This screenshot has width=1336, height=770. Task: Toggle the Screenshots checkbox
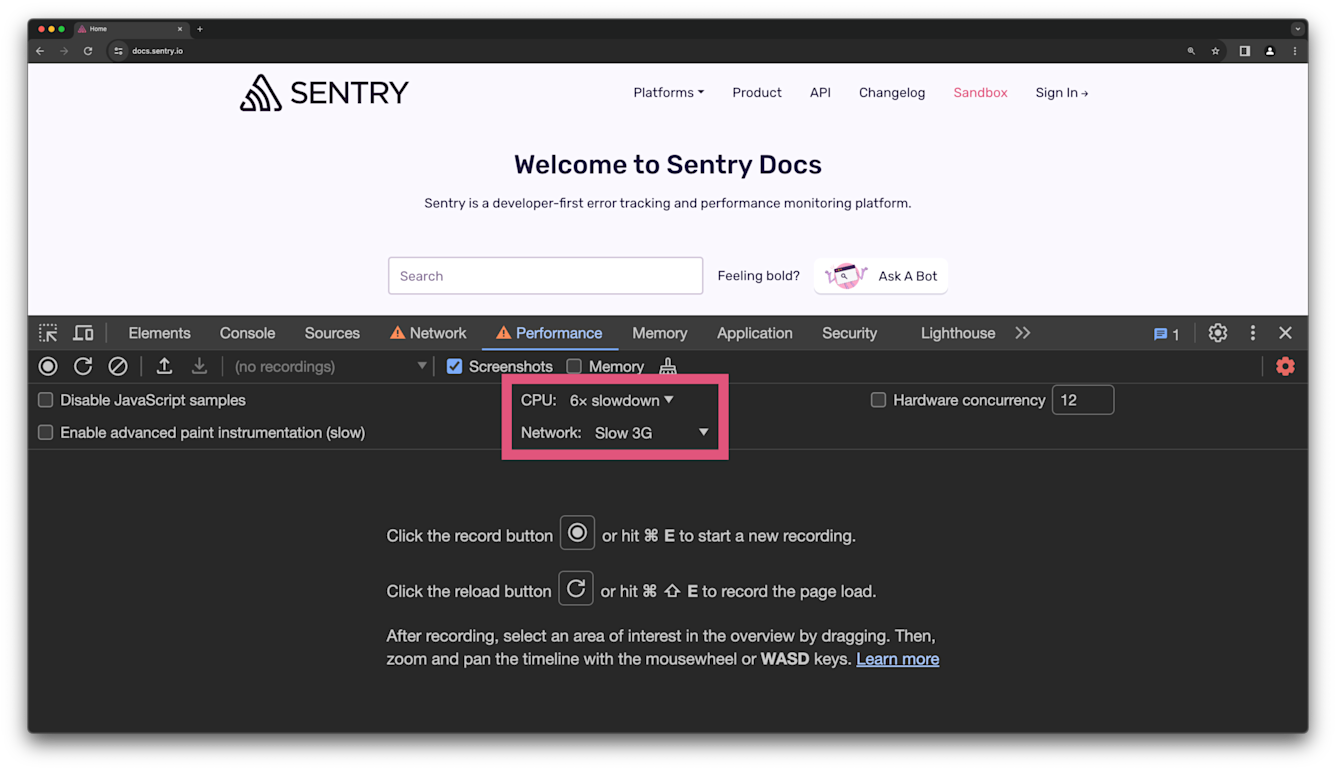click(454, 366)
